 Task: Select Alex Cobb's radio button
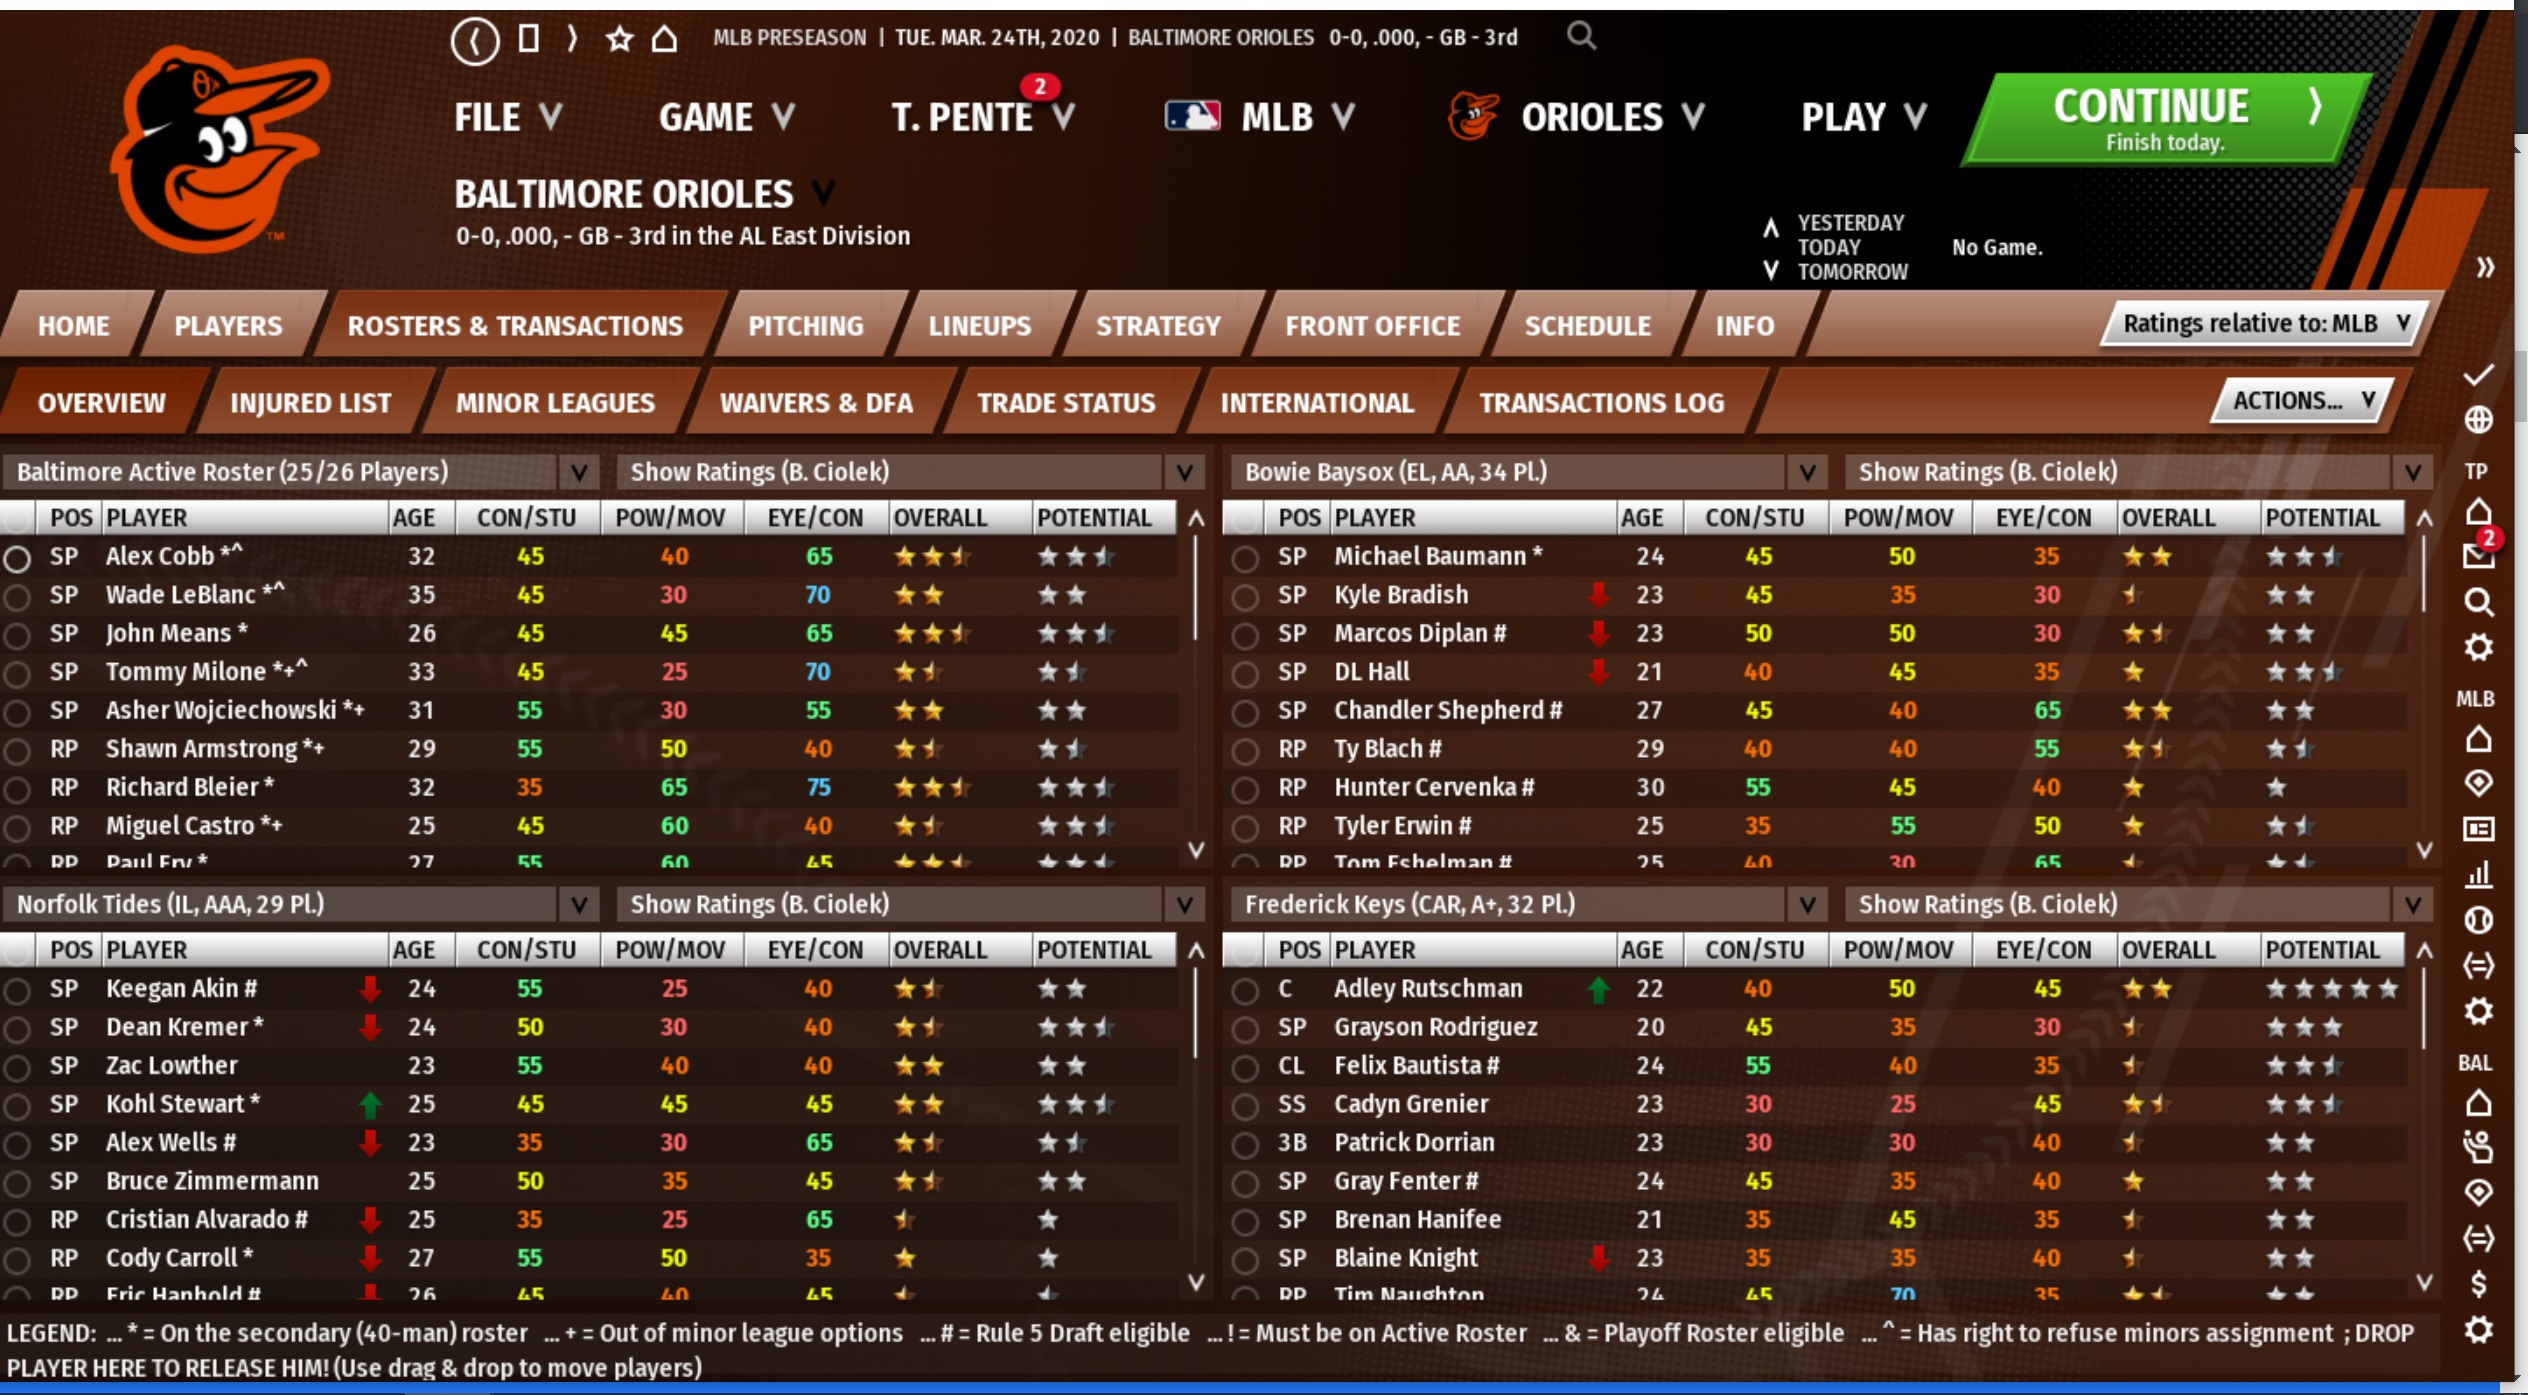17,558
